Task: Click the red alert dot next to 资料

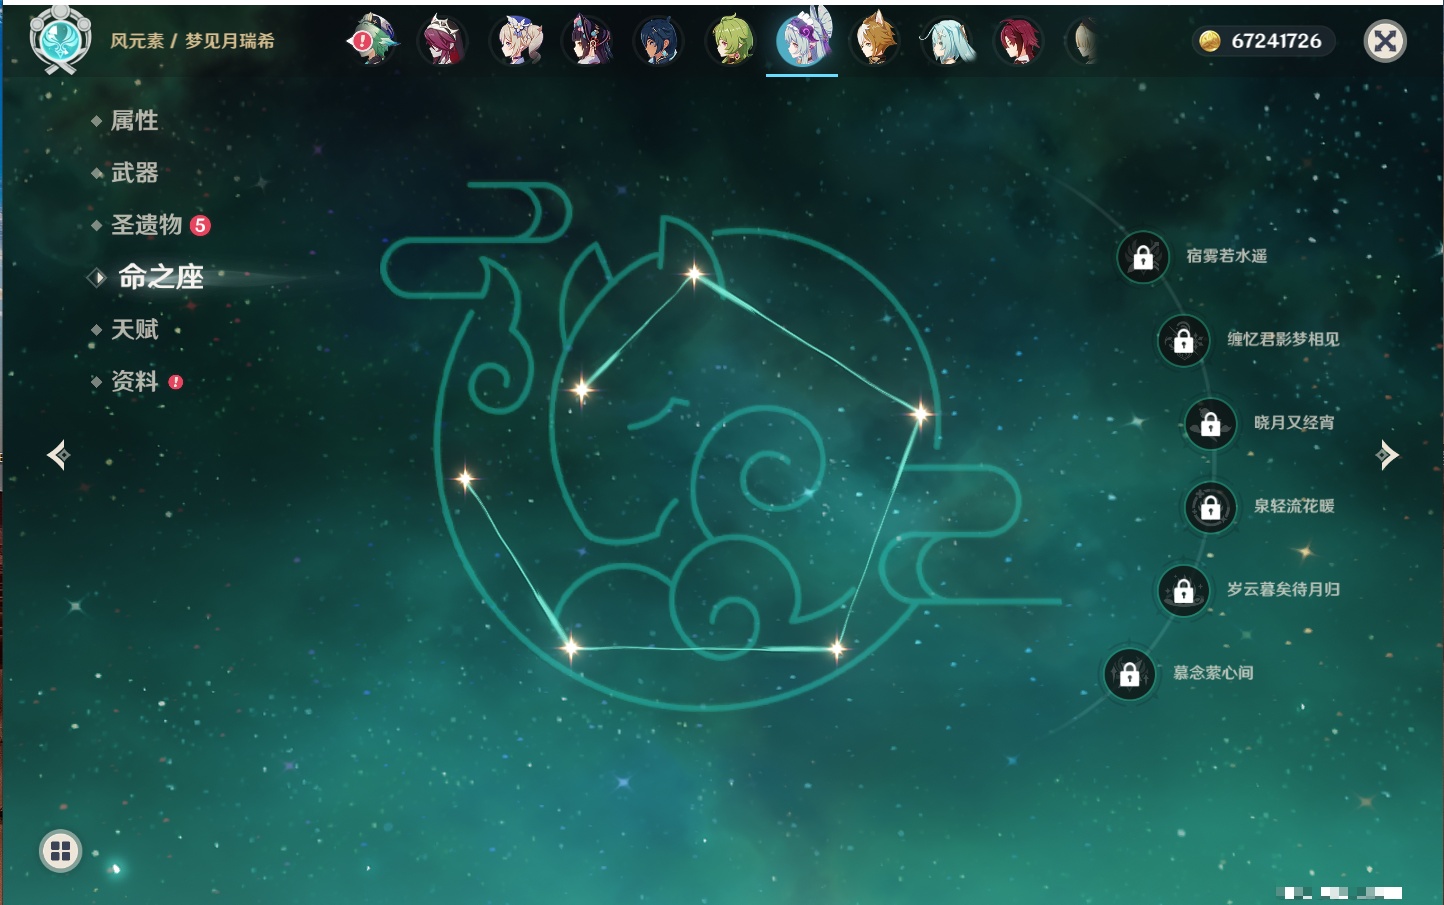Action: 176,382
